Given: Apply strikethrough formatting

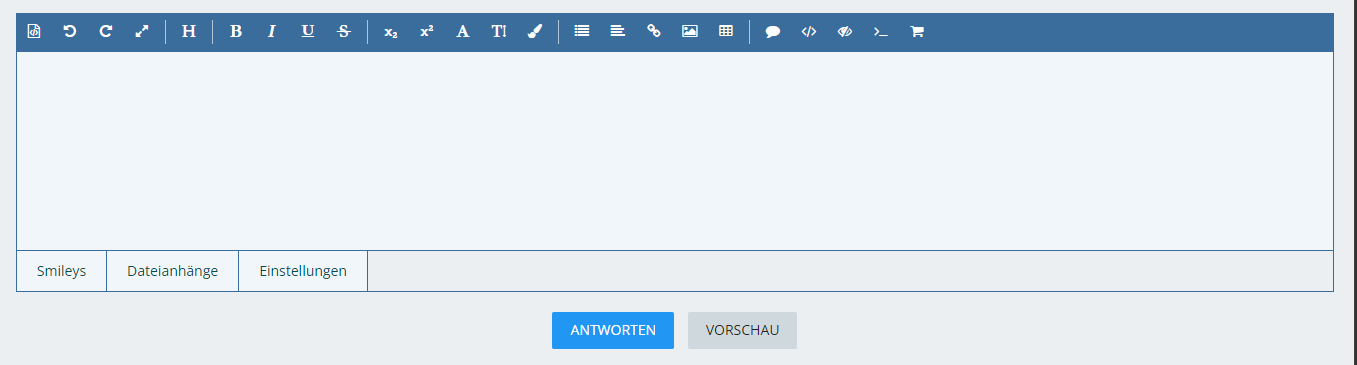Looking at the screenshot, I should click(344, 31).
